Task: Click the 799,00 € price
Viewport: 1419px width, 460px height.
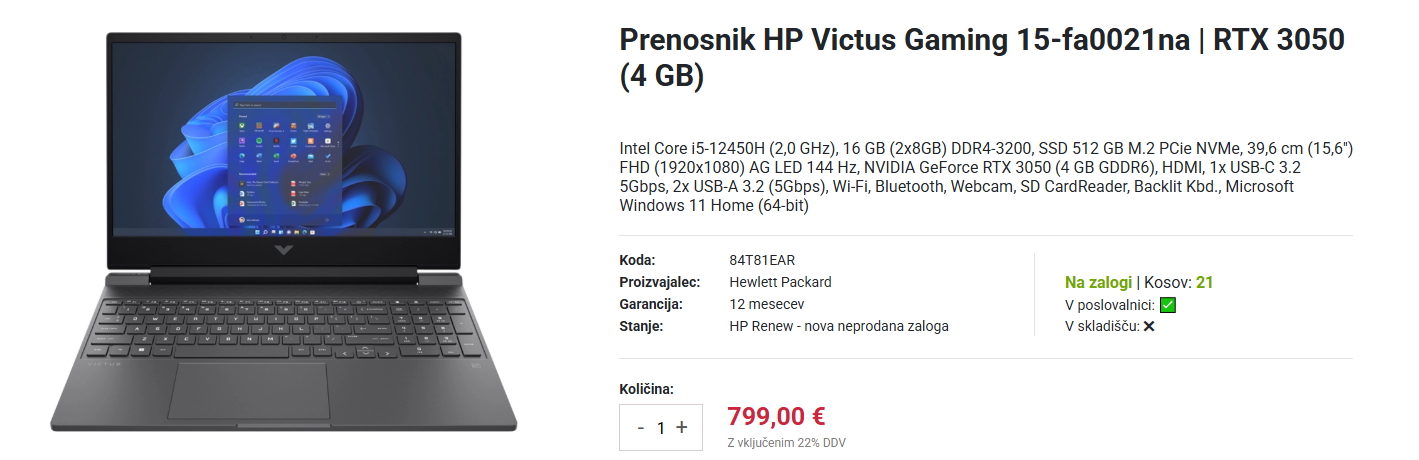Action: [x=776, y=415]
